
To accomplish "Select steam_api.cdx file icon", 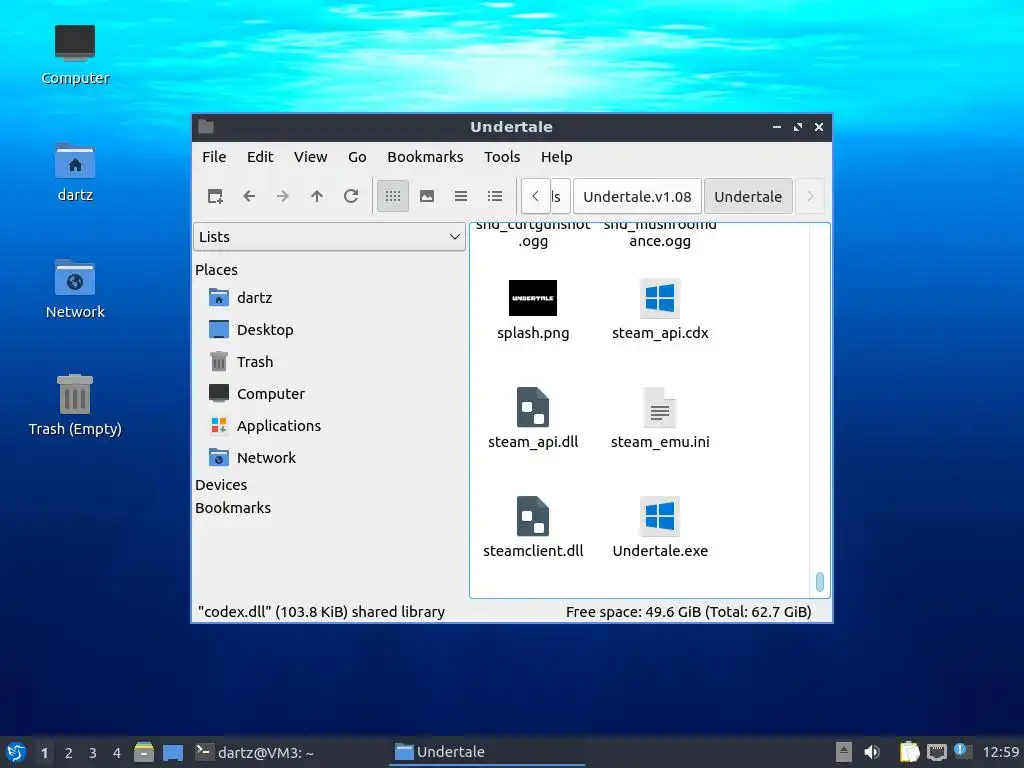I will click(x=660, y=298).
